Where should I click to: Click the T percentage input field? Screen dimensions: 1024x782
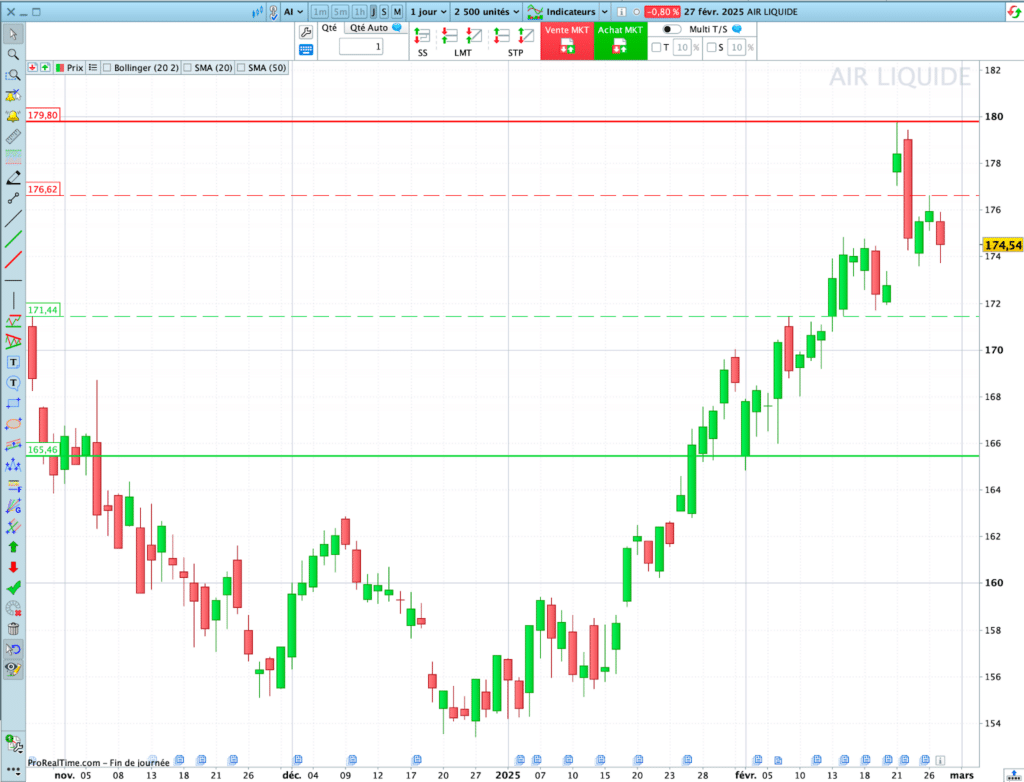682,47
